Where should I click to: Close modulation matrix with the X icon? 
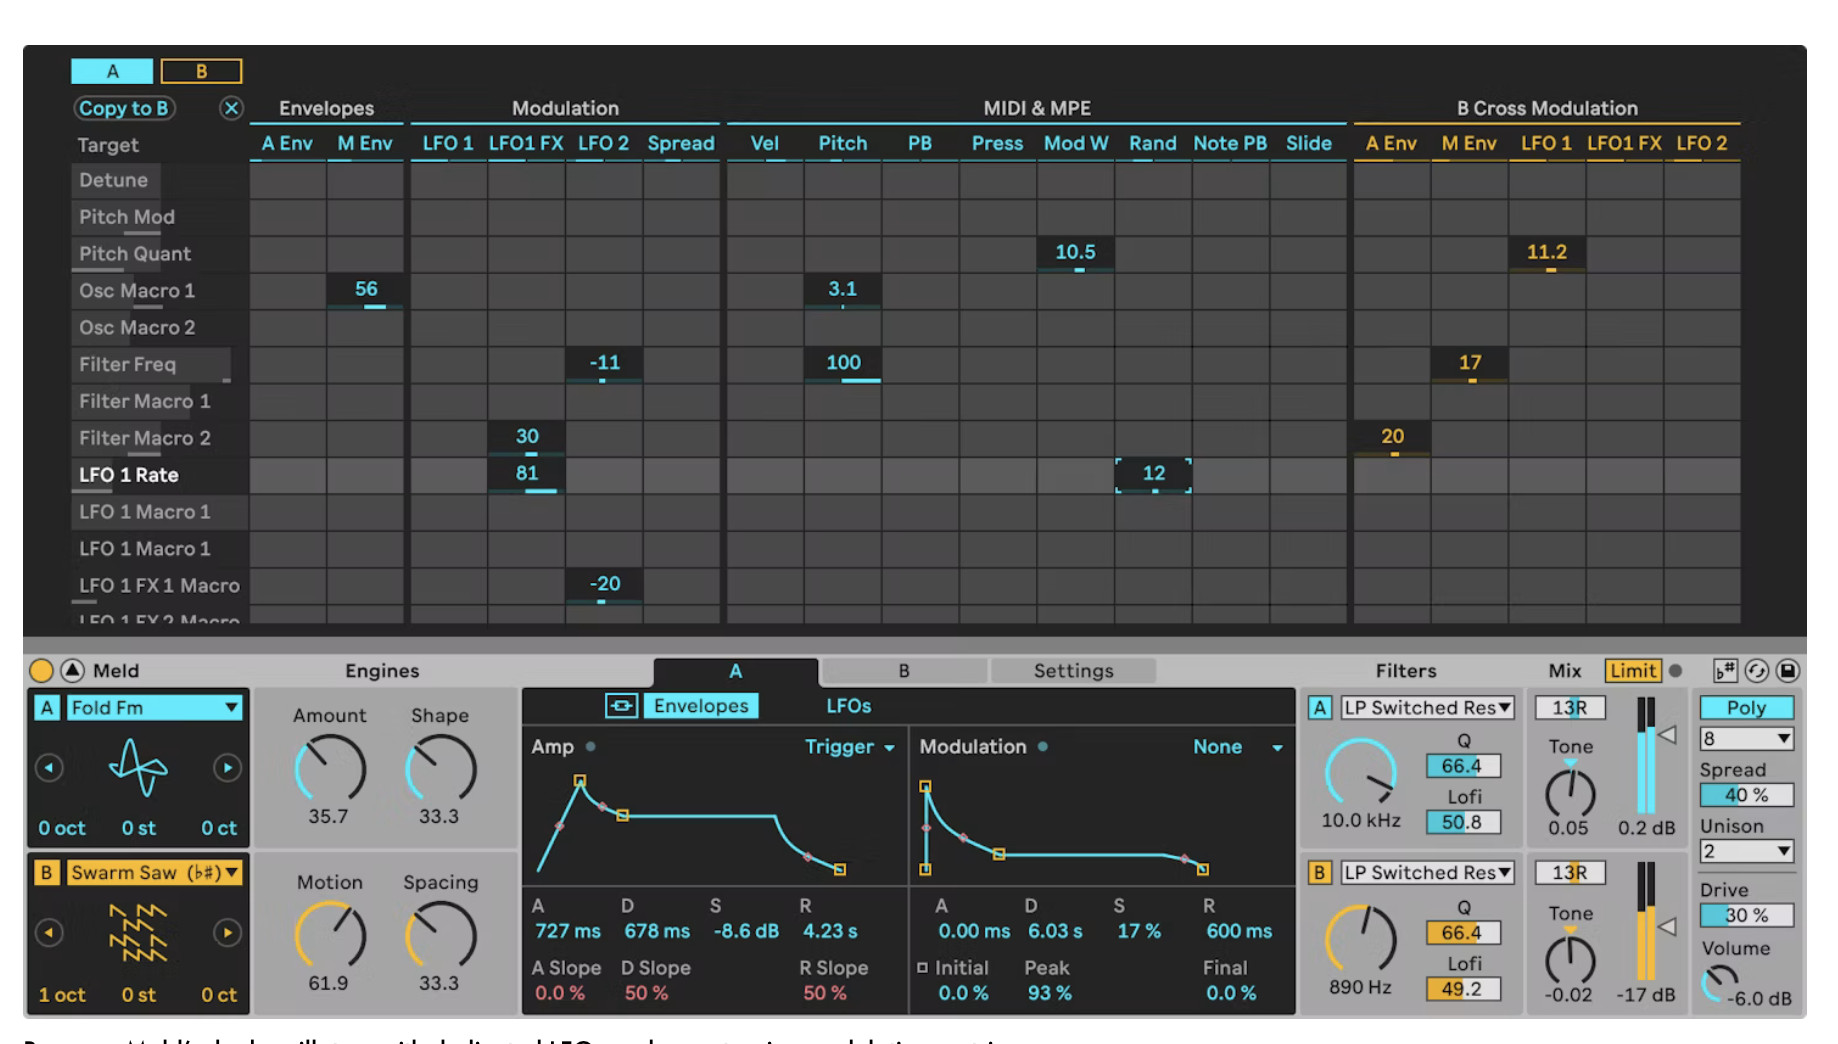coord(231,108)
